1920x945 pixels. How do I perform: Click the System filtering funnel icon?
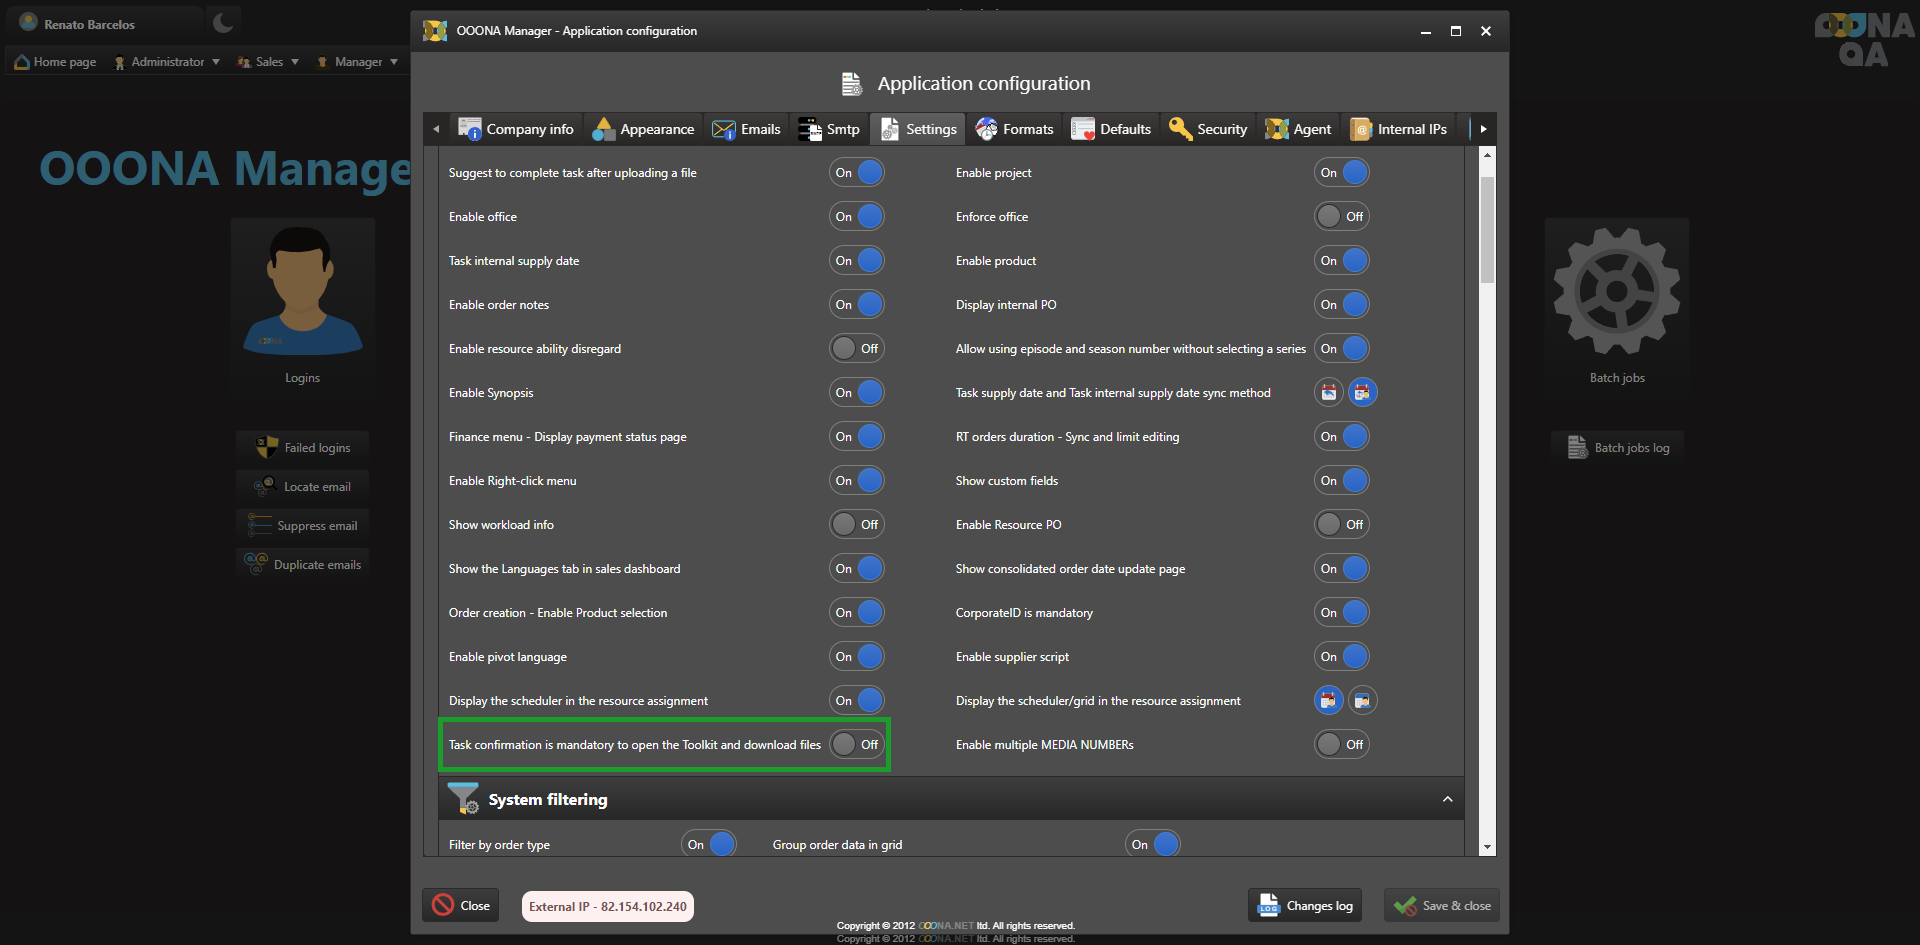pos(463,799)
